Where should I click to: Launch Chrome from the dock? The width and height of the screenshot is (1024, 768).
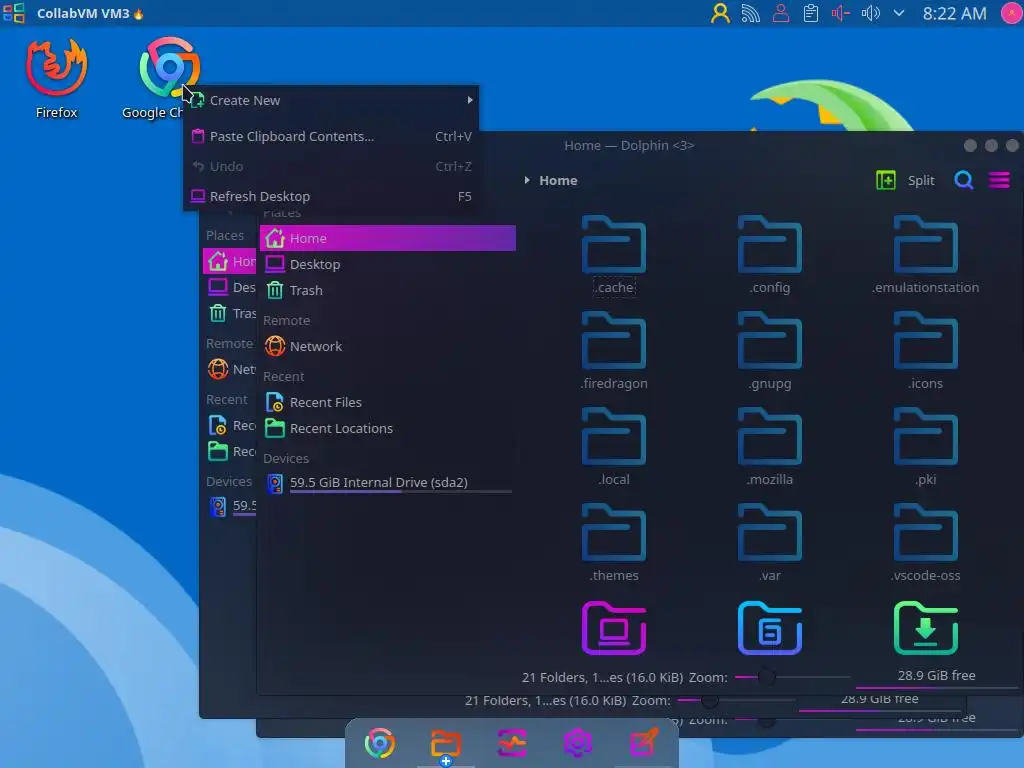tap(379, 743)
